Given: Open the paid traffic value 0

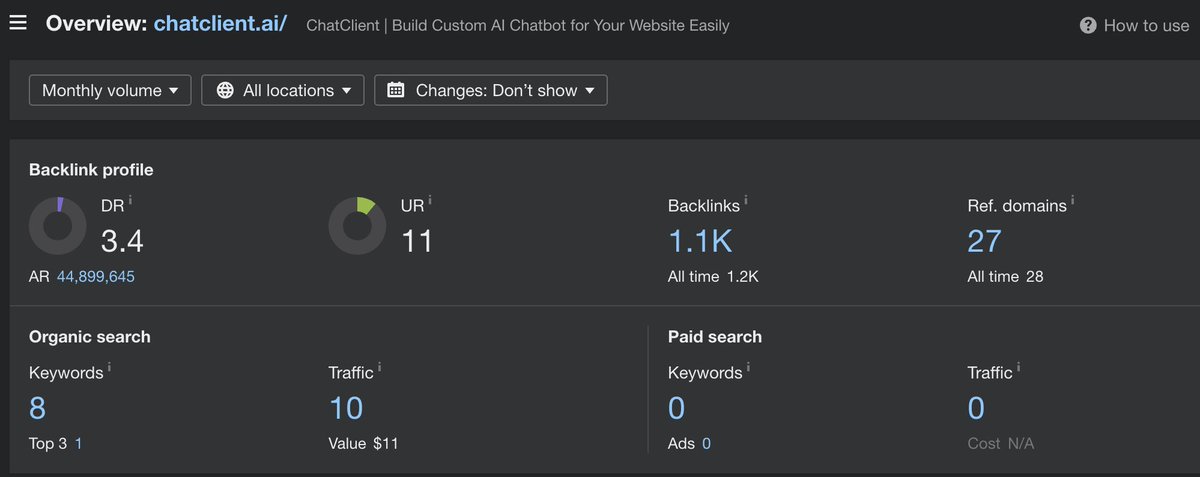Looking at the screenshot, I should [x=976, y=408].
